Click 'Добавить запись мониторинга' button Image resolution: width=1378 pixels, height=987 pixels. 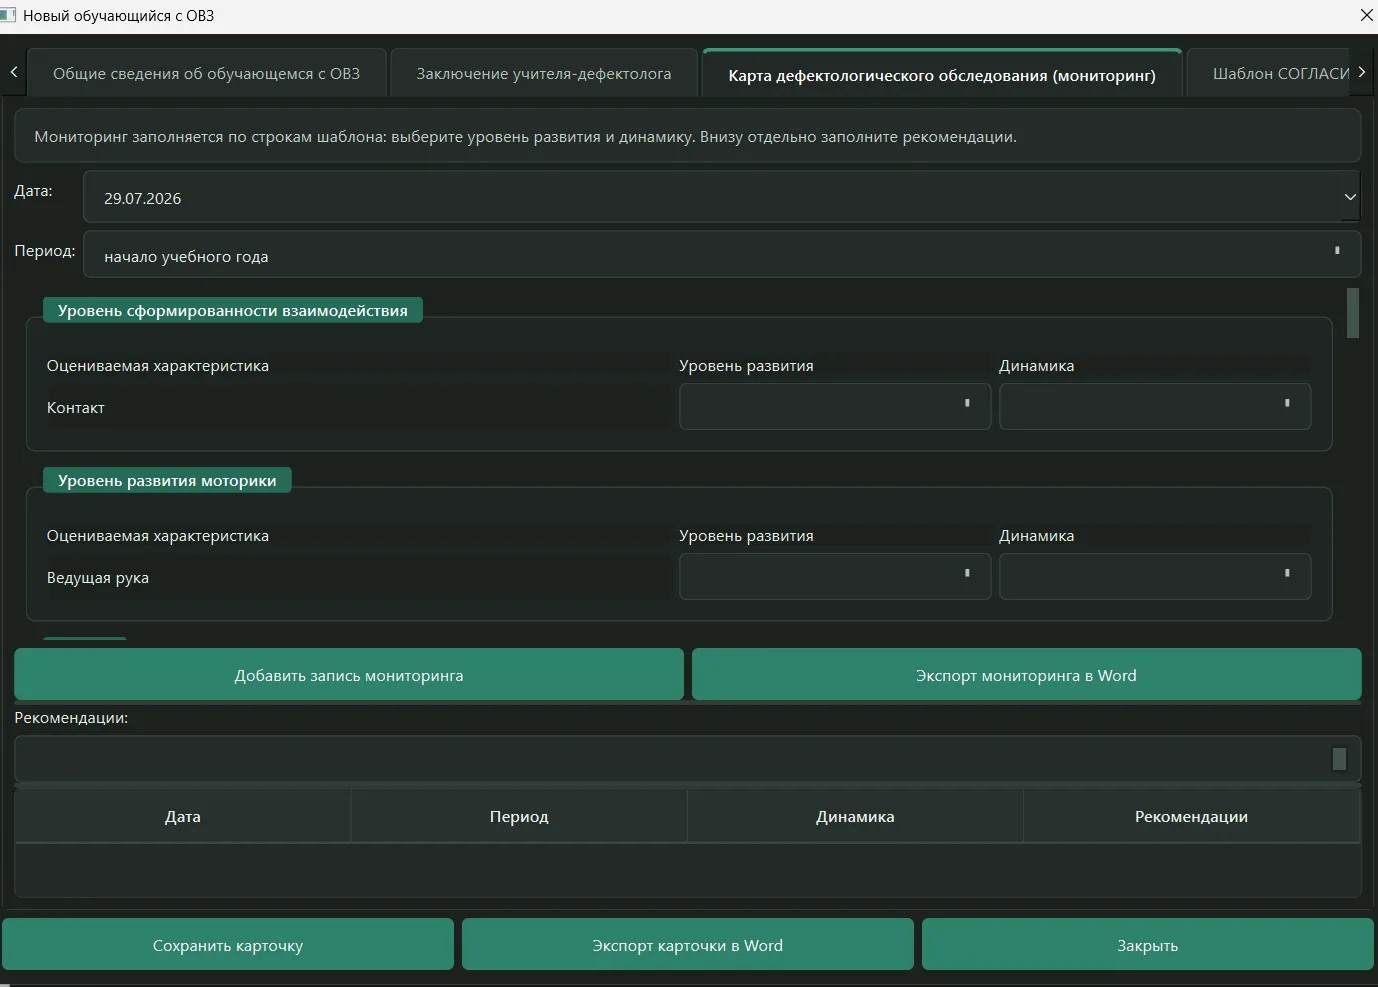349,675
